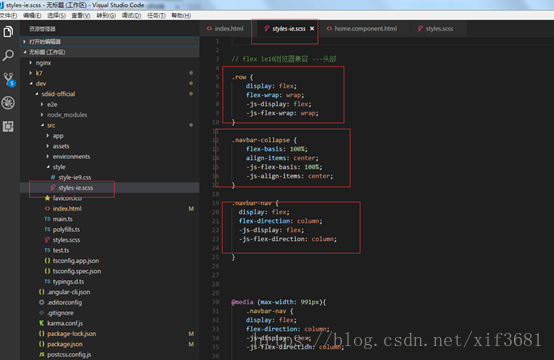Screen dimensions: 554x360
Task: Open the View menu
Action: tap(81, 16)
